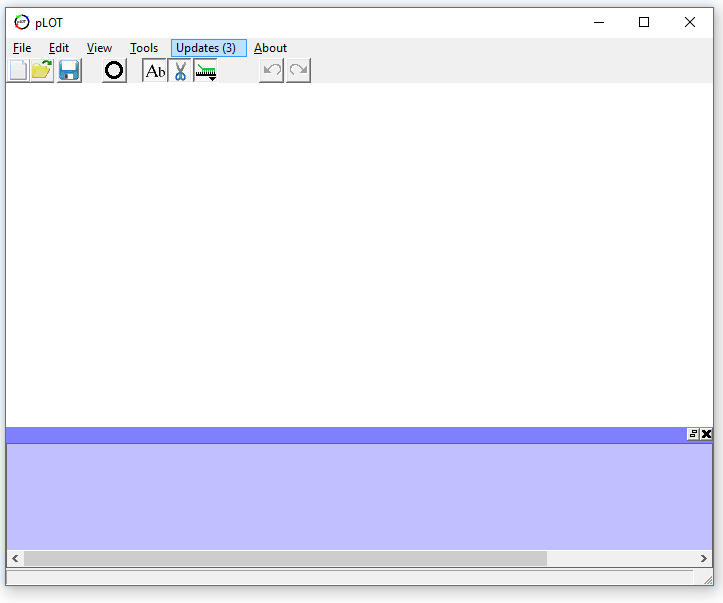Click the redo arrow button
The image size is (723, 603).
click(298, 70)
